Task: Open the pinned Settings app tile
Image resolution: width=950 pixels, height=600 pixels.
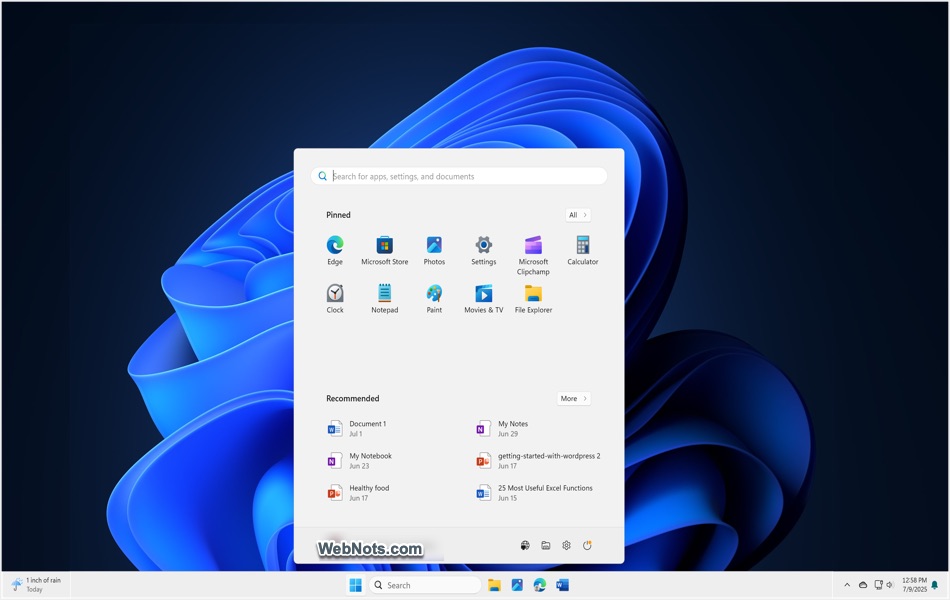Action: (x=483, y=250)
